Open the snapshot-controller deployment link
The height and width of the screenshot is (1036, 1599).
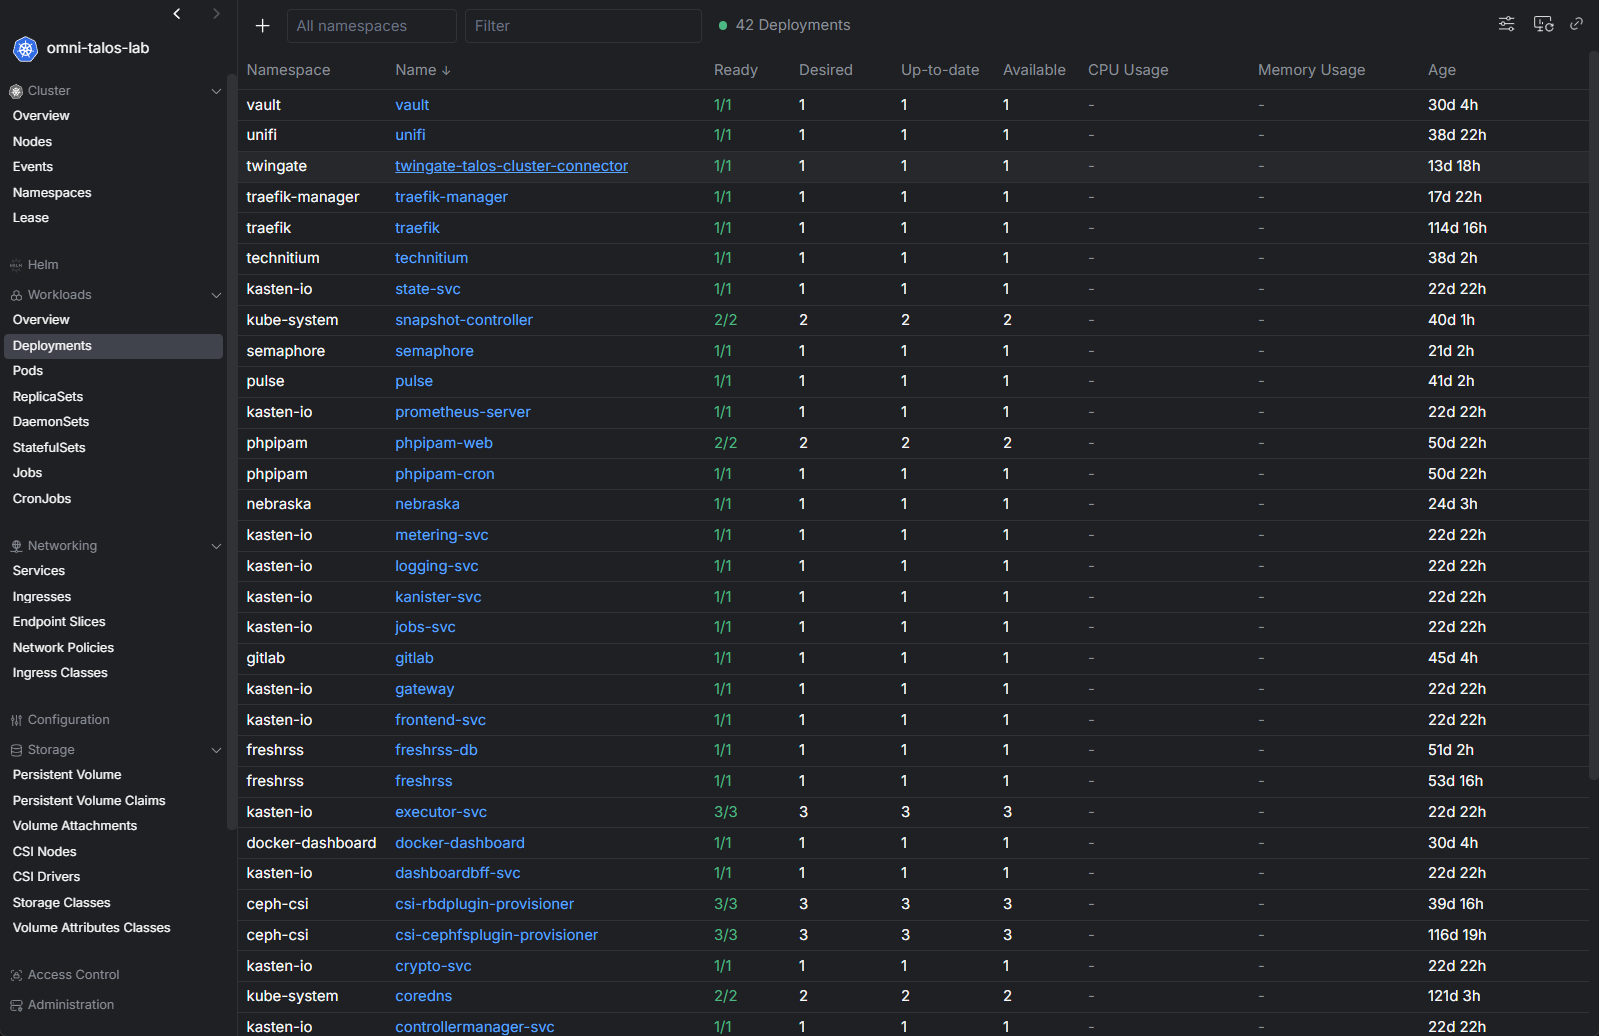464,320
